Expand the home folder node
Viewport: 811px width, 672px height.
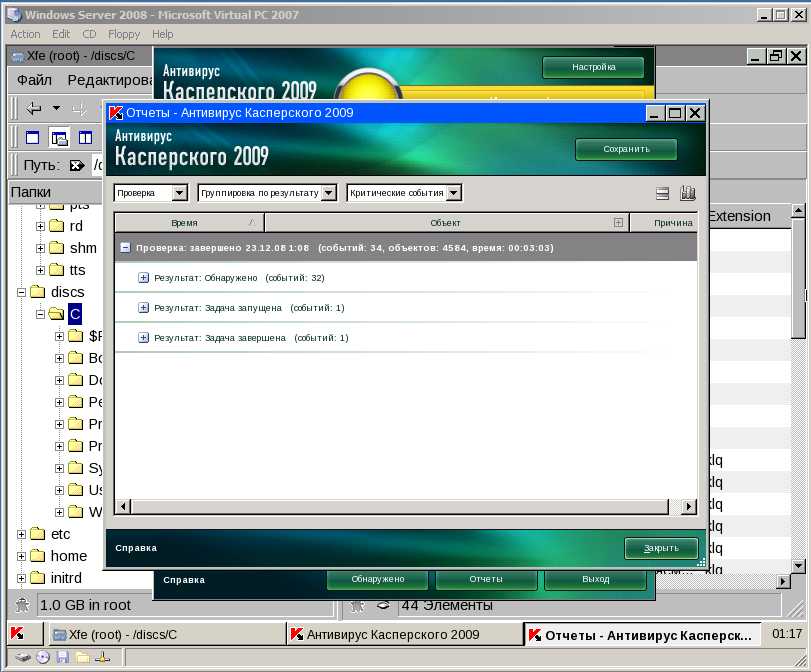click(21, 557)
